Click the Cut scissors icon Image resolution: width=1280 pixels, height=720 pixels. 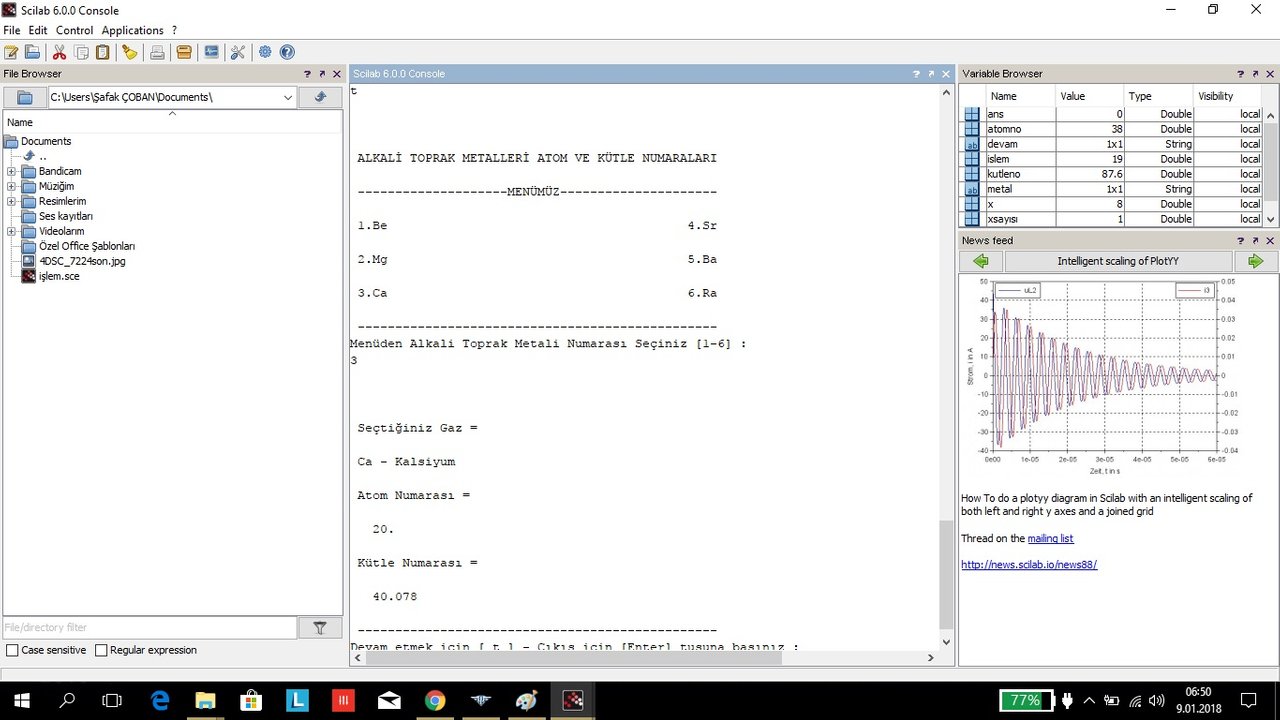(x=59, y=52)
